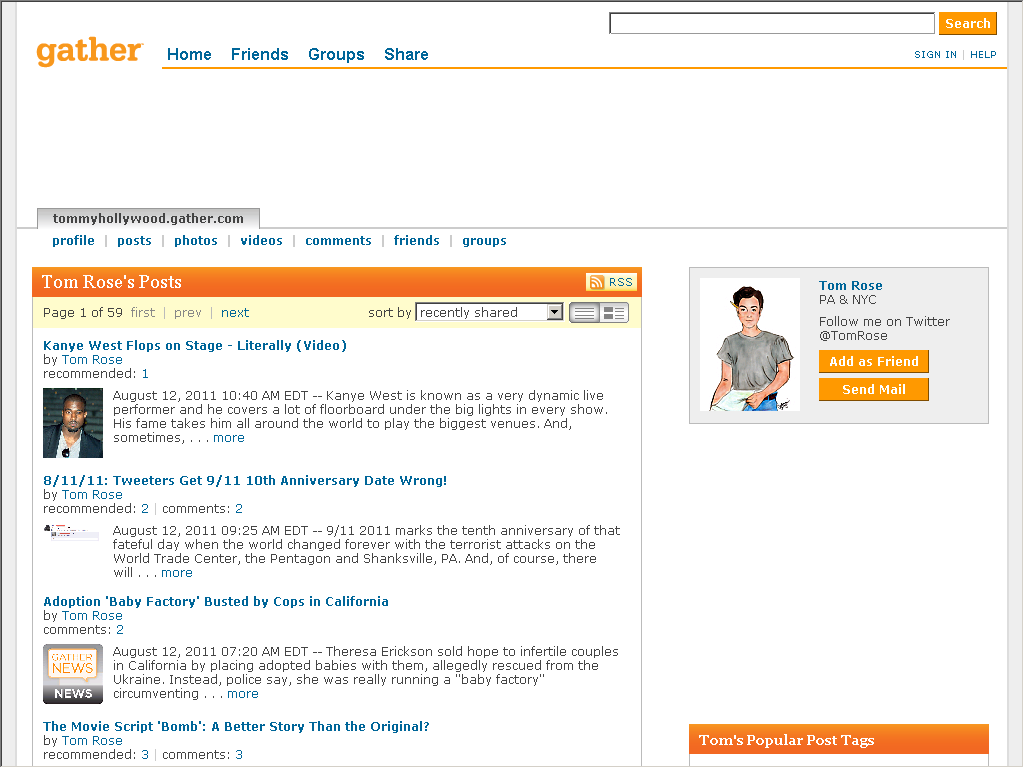1024x768 pixels.
Task: Click Gather News thumbnail icon
Action: [73, 674]
